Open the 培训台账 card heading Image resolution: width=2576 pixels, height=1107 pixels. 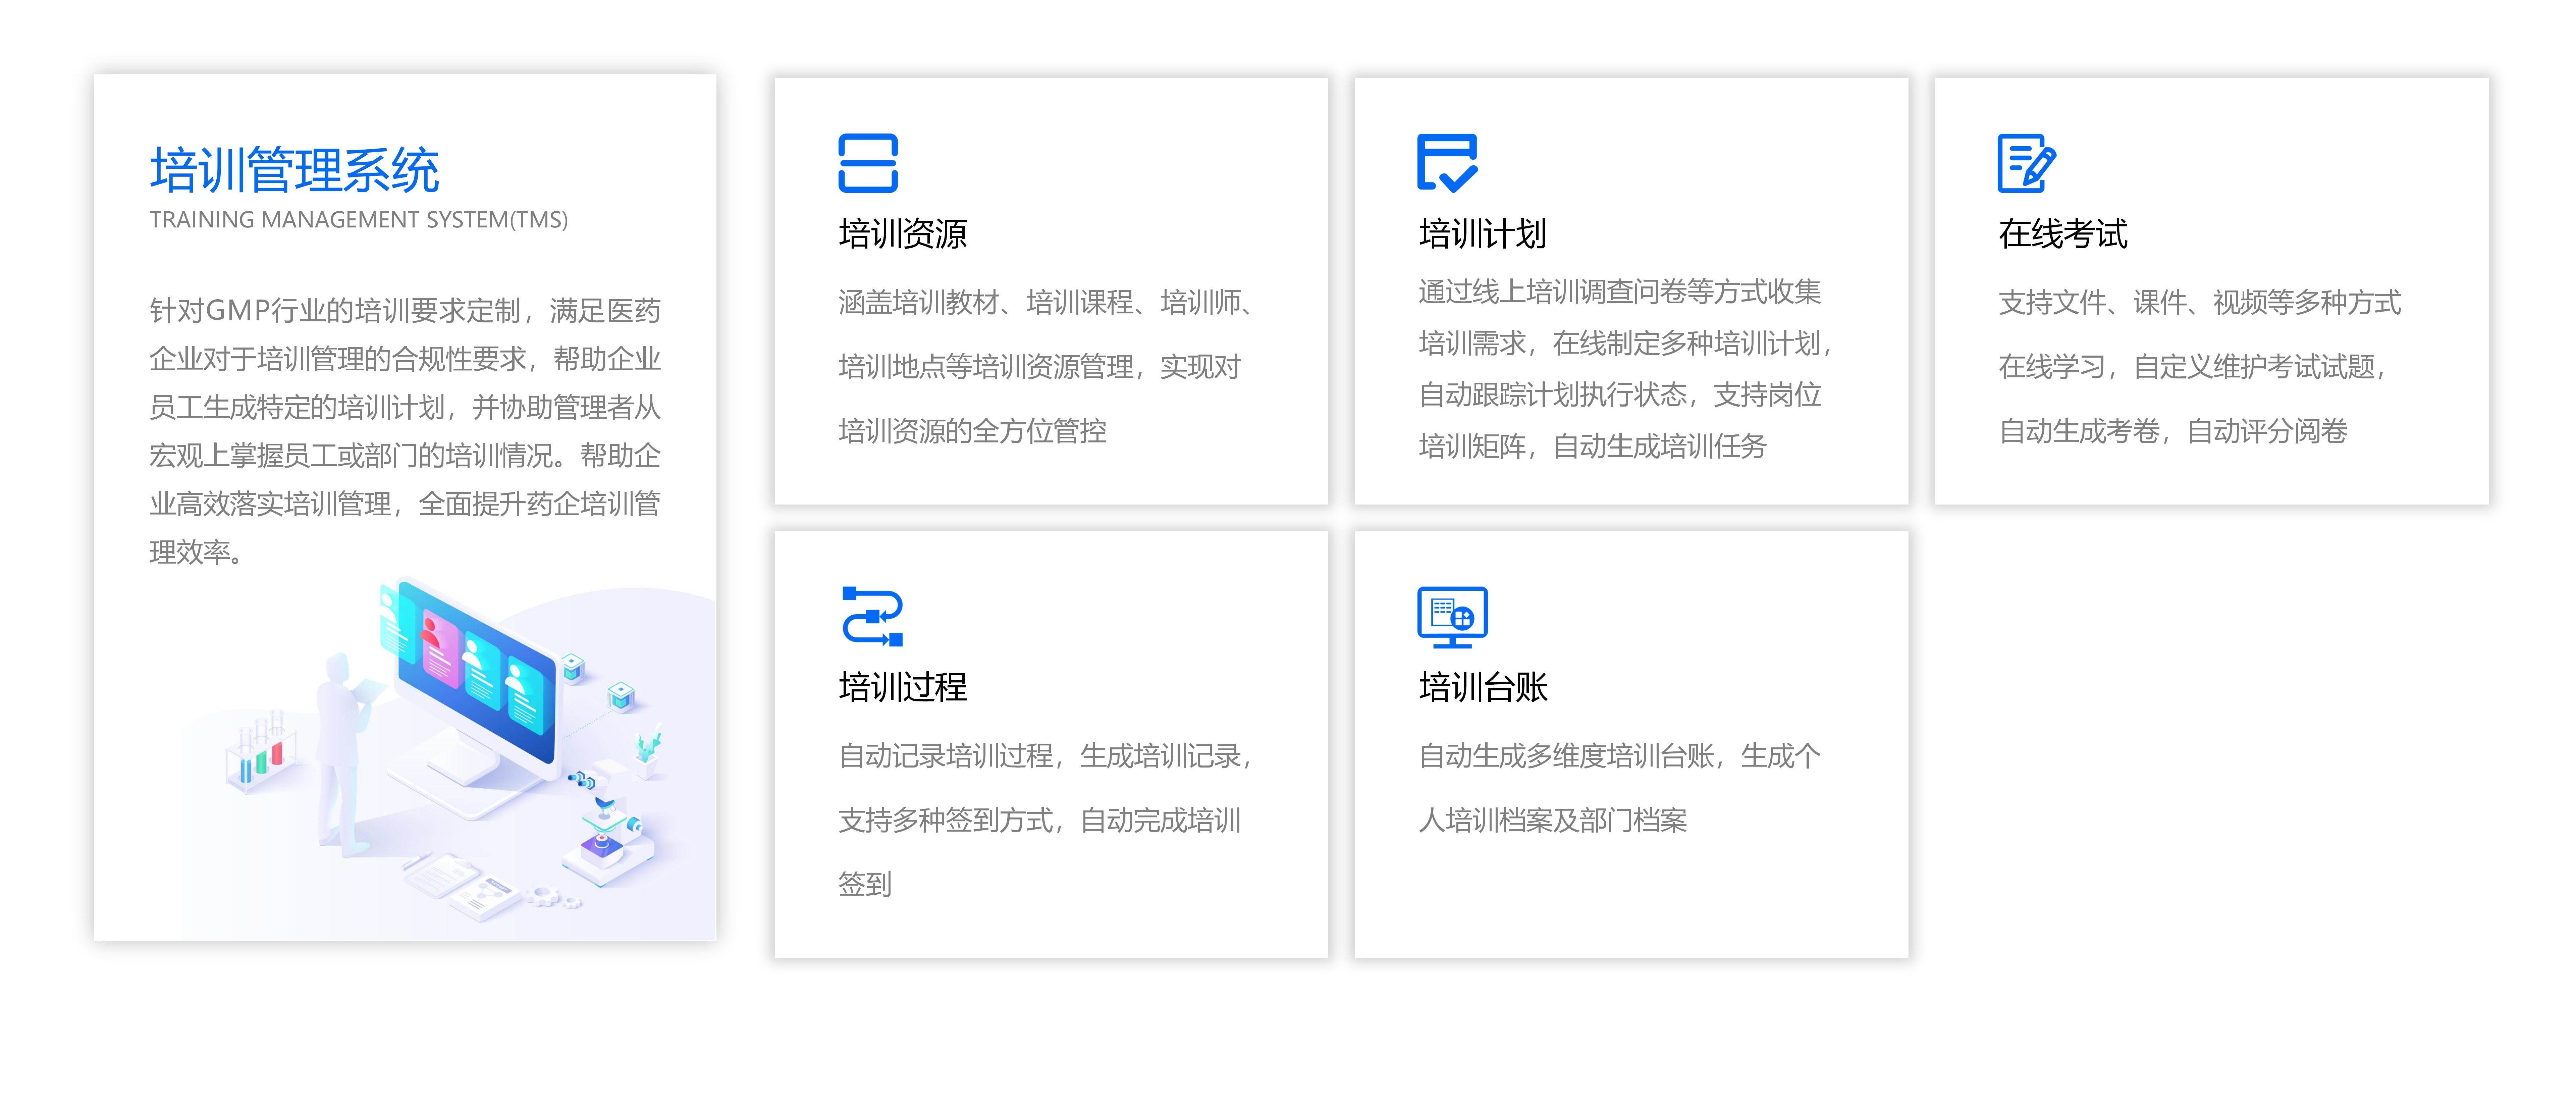pyautogui.click(x=1483, y=687)
